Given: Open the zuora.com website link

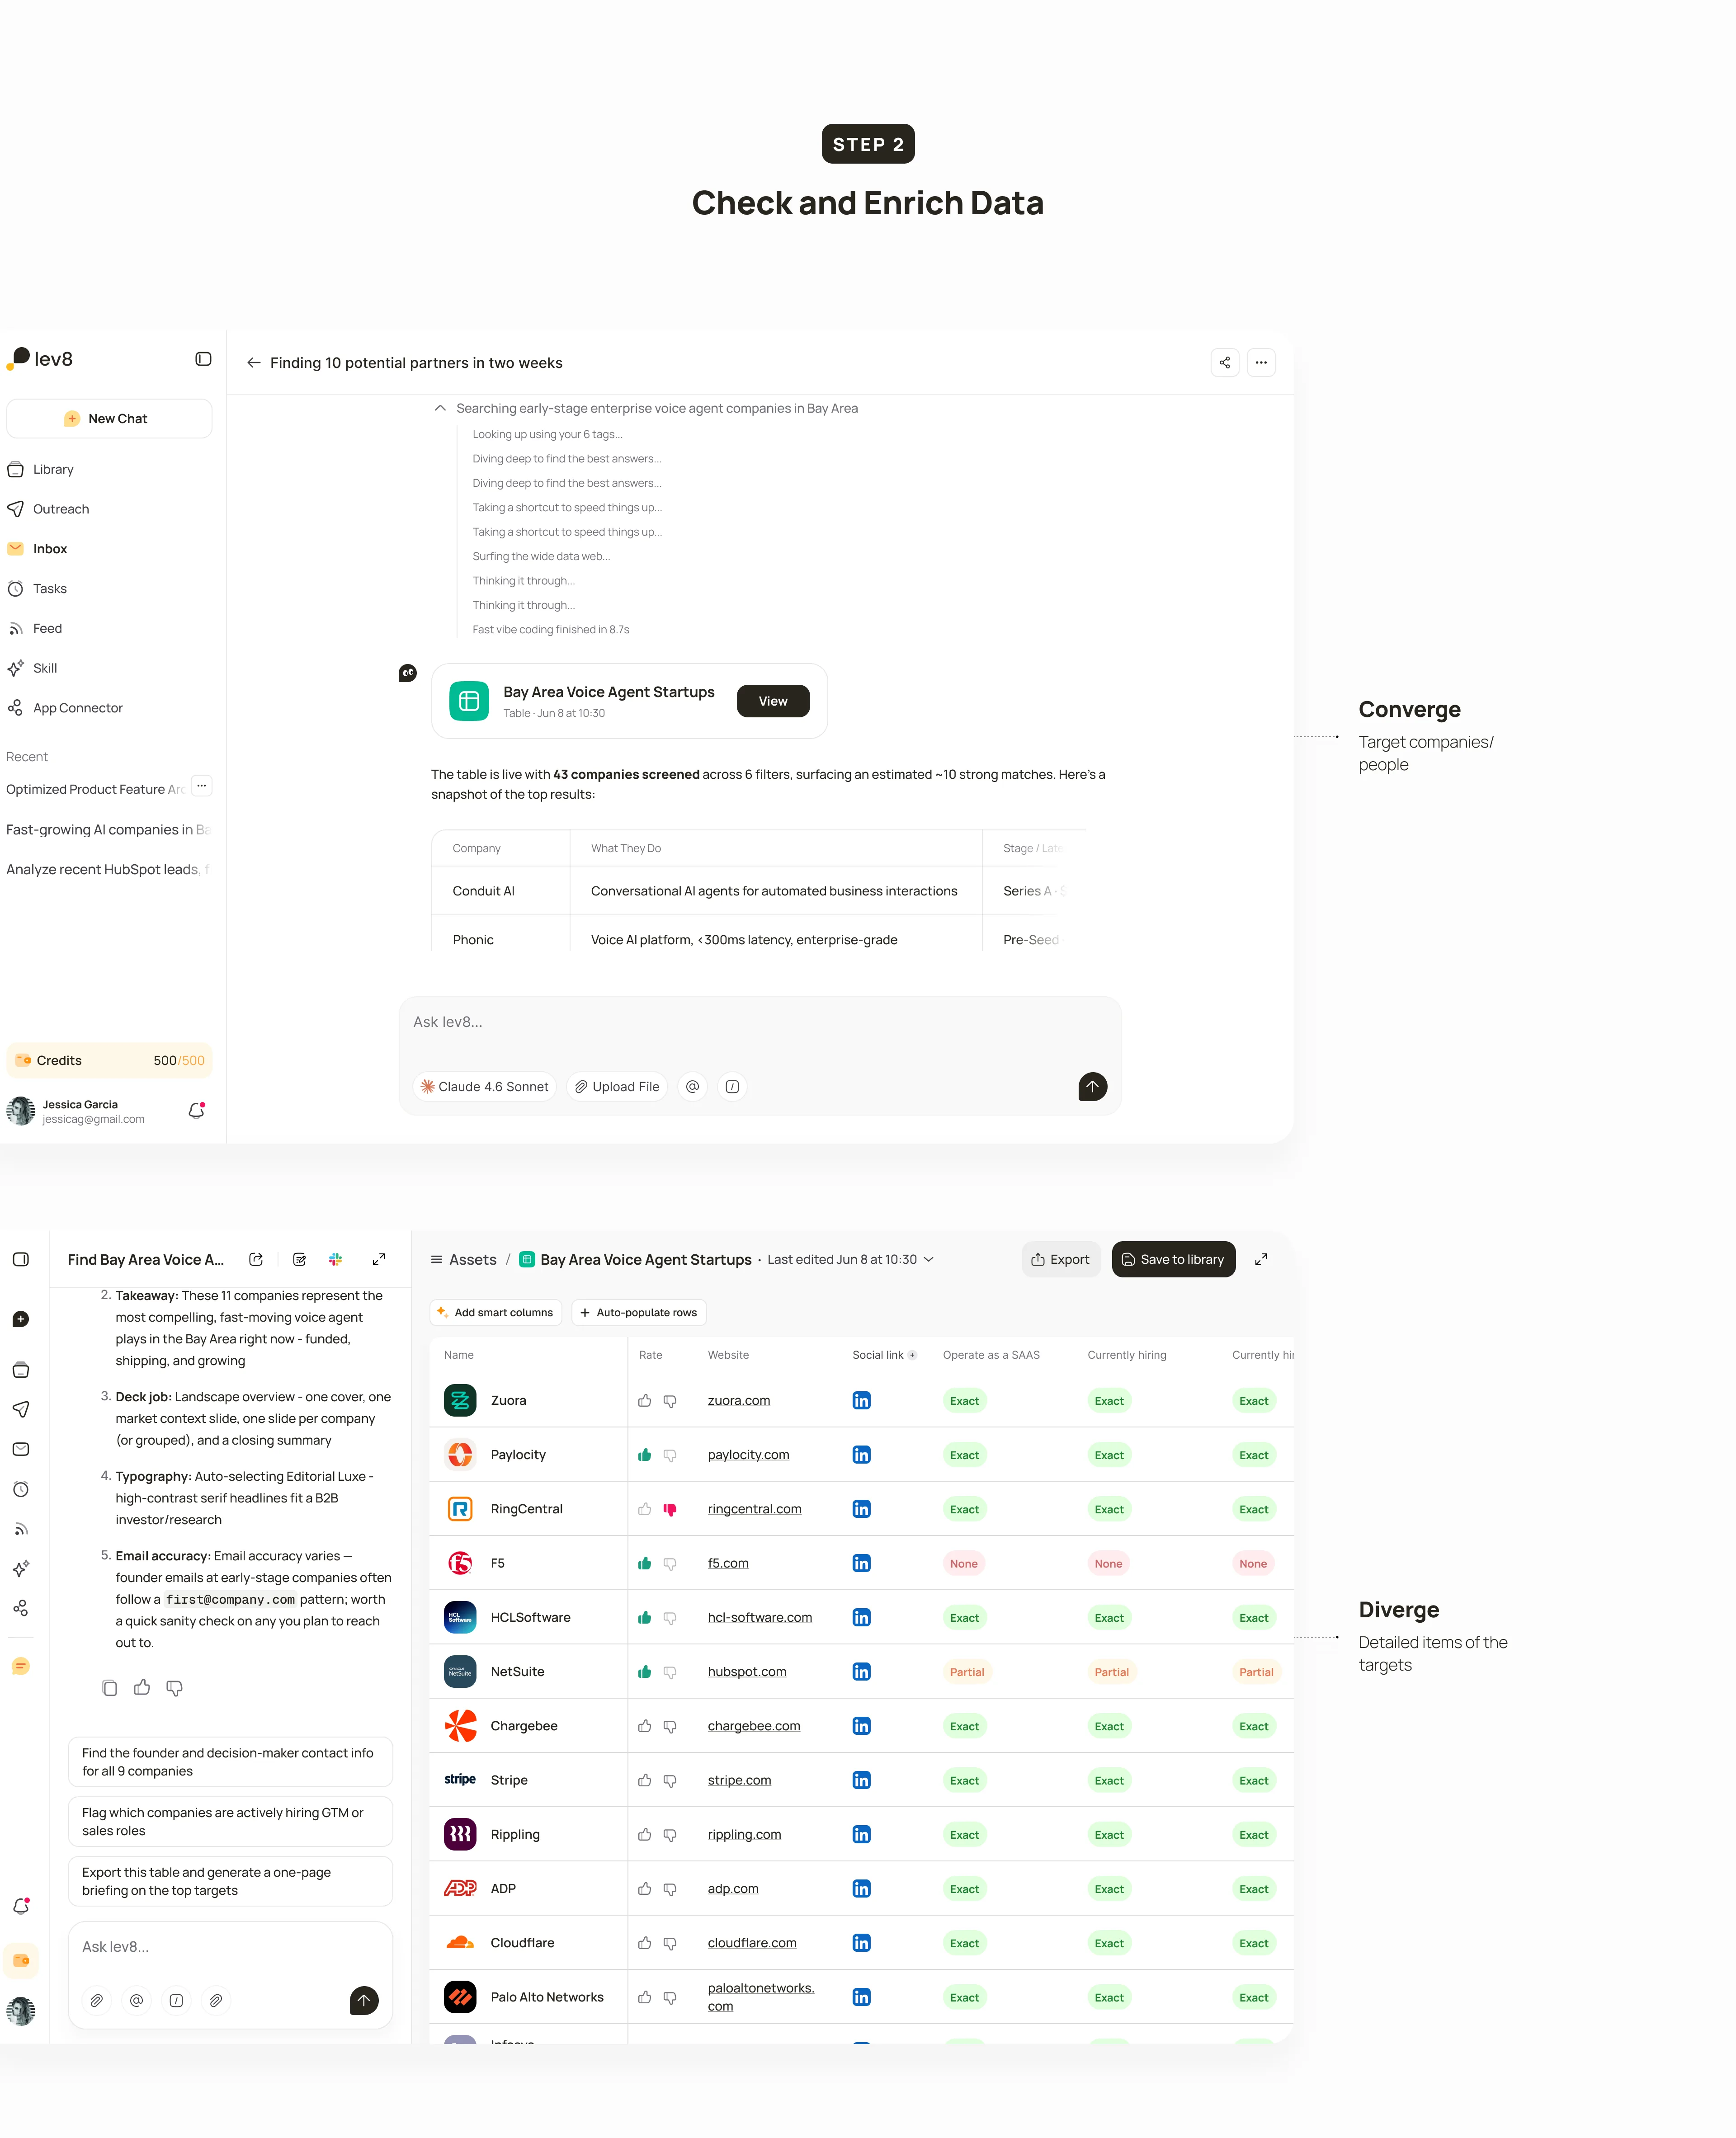Looking at the screenshot, I should [739, 1400].
